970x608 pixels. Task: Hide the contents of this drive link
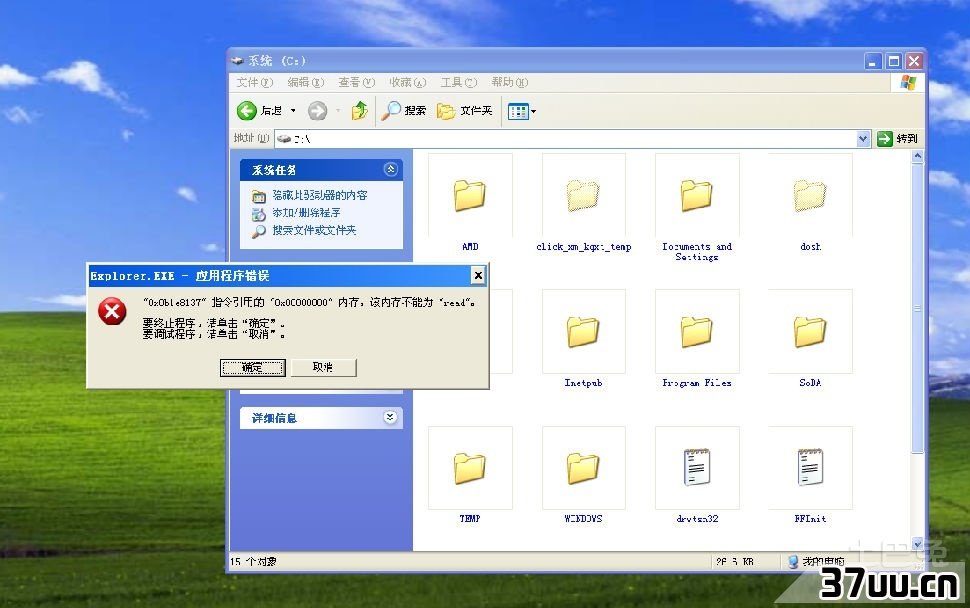click(x=320, y=195)
